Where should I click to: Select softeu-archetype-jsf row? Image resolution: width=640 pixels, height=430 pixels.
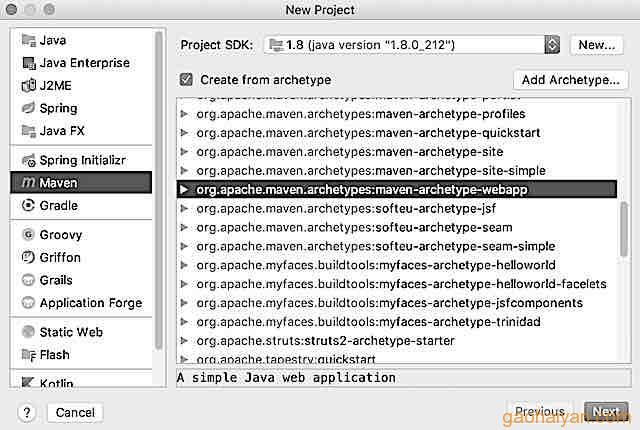pos(397,208)
